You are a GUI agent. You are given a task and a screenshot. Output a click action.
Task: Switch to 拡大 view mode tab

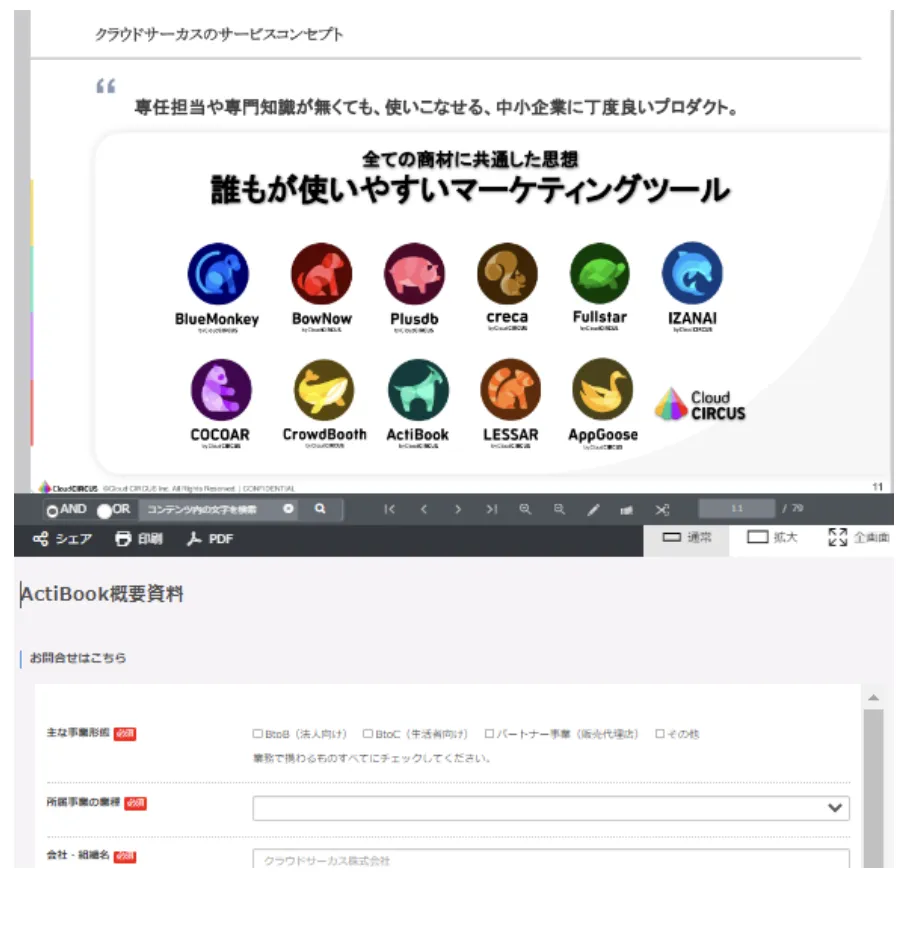(772, 538)
